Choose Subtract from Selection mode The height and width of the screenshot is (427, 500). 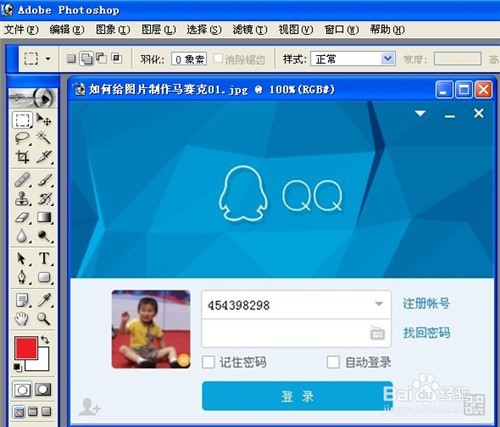point(101,58)
